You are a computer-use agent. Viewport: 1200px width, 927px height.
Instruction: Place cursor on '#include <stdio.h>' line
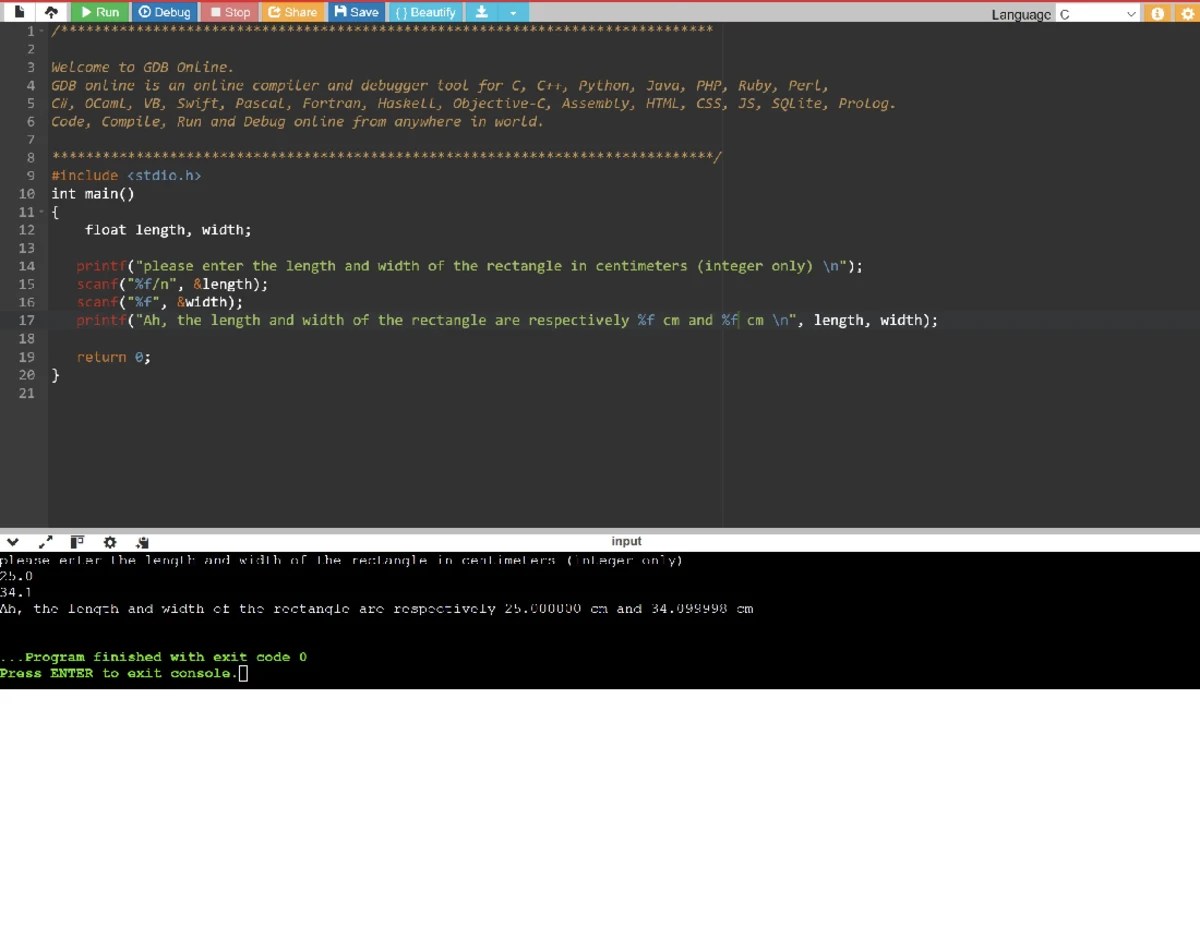127,175
